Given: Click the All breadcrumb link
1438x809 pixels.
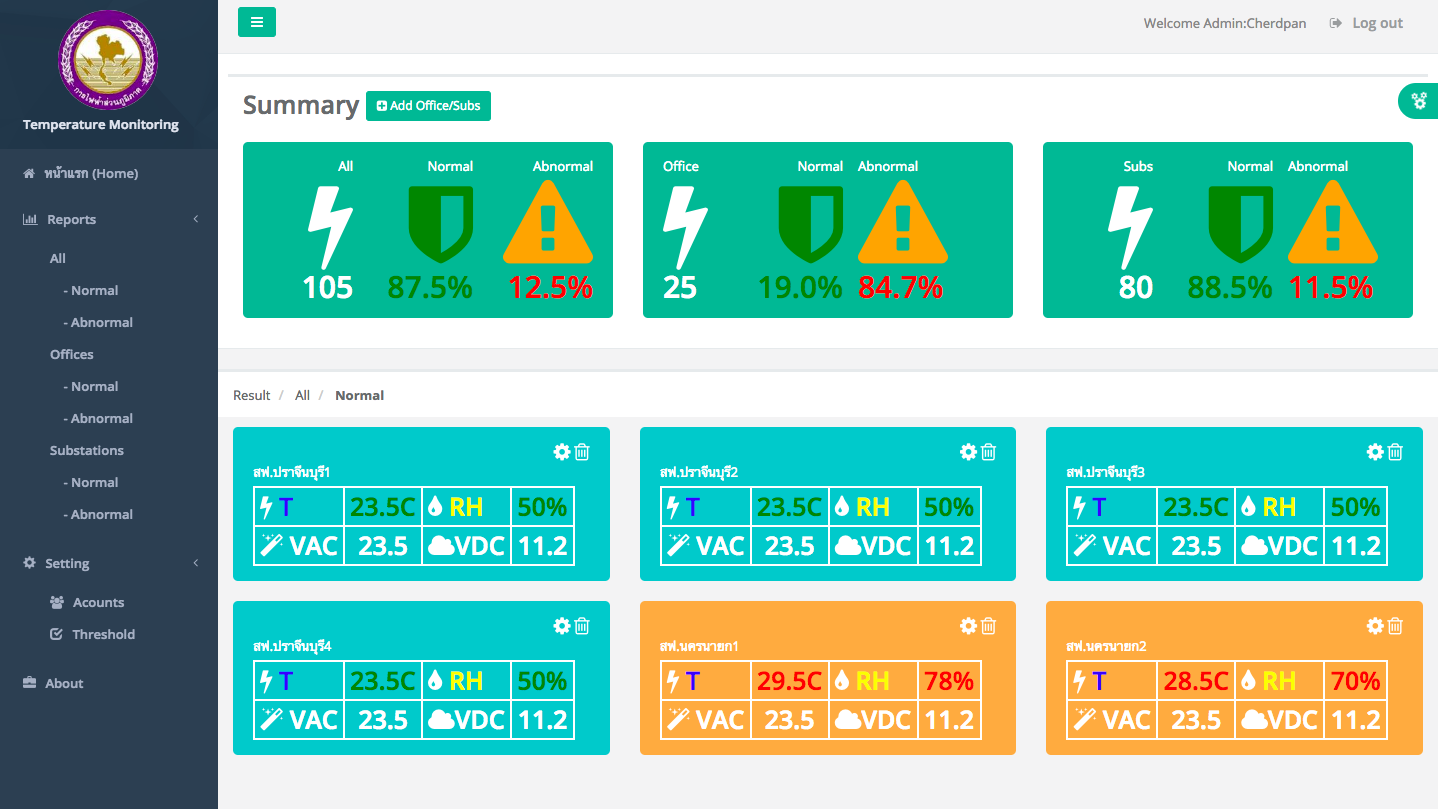Looking at the screenshot, I should (x=302, y=395).
